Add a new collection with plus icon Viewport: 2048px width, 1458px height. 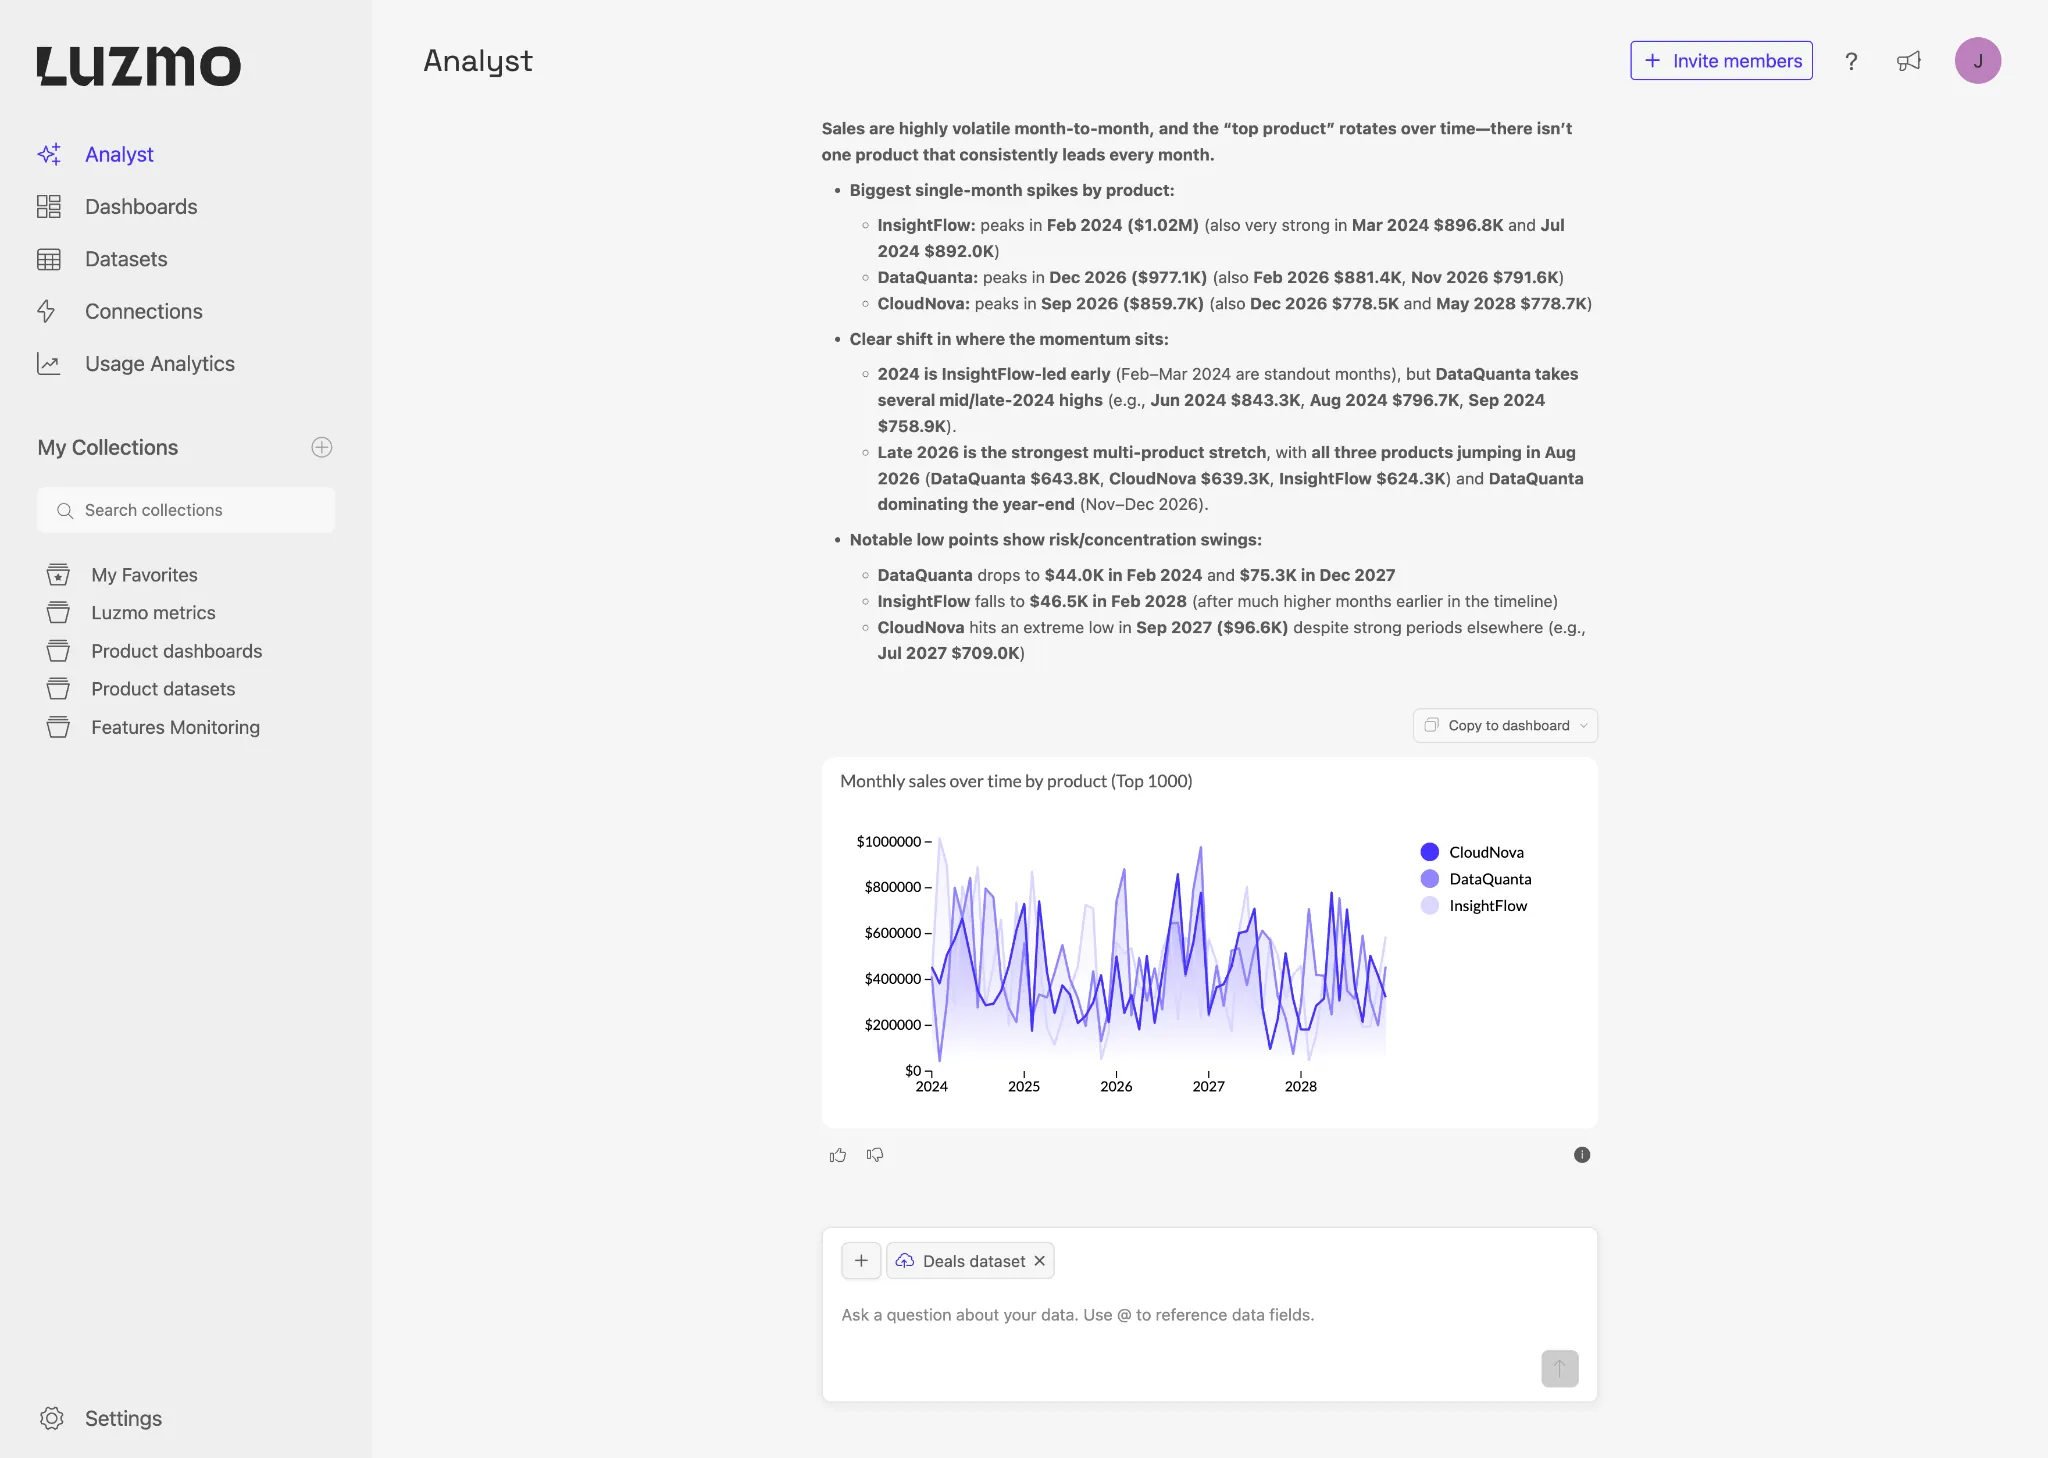(321, 447)
